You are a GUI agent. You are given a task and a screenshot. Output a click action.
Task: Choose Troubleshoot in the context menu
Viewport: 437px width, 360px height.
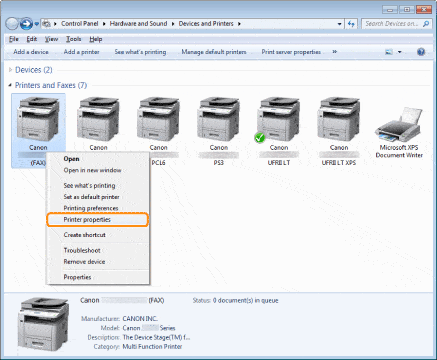[x=98, y=250]
